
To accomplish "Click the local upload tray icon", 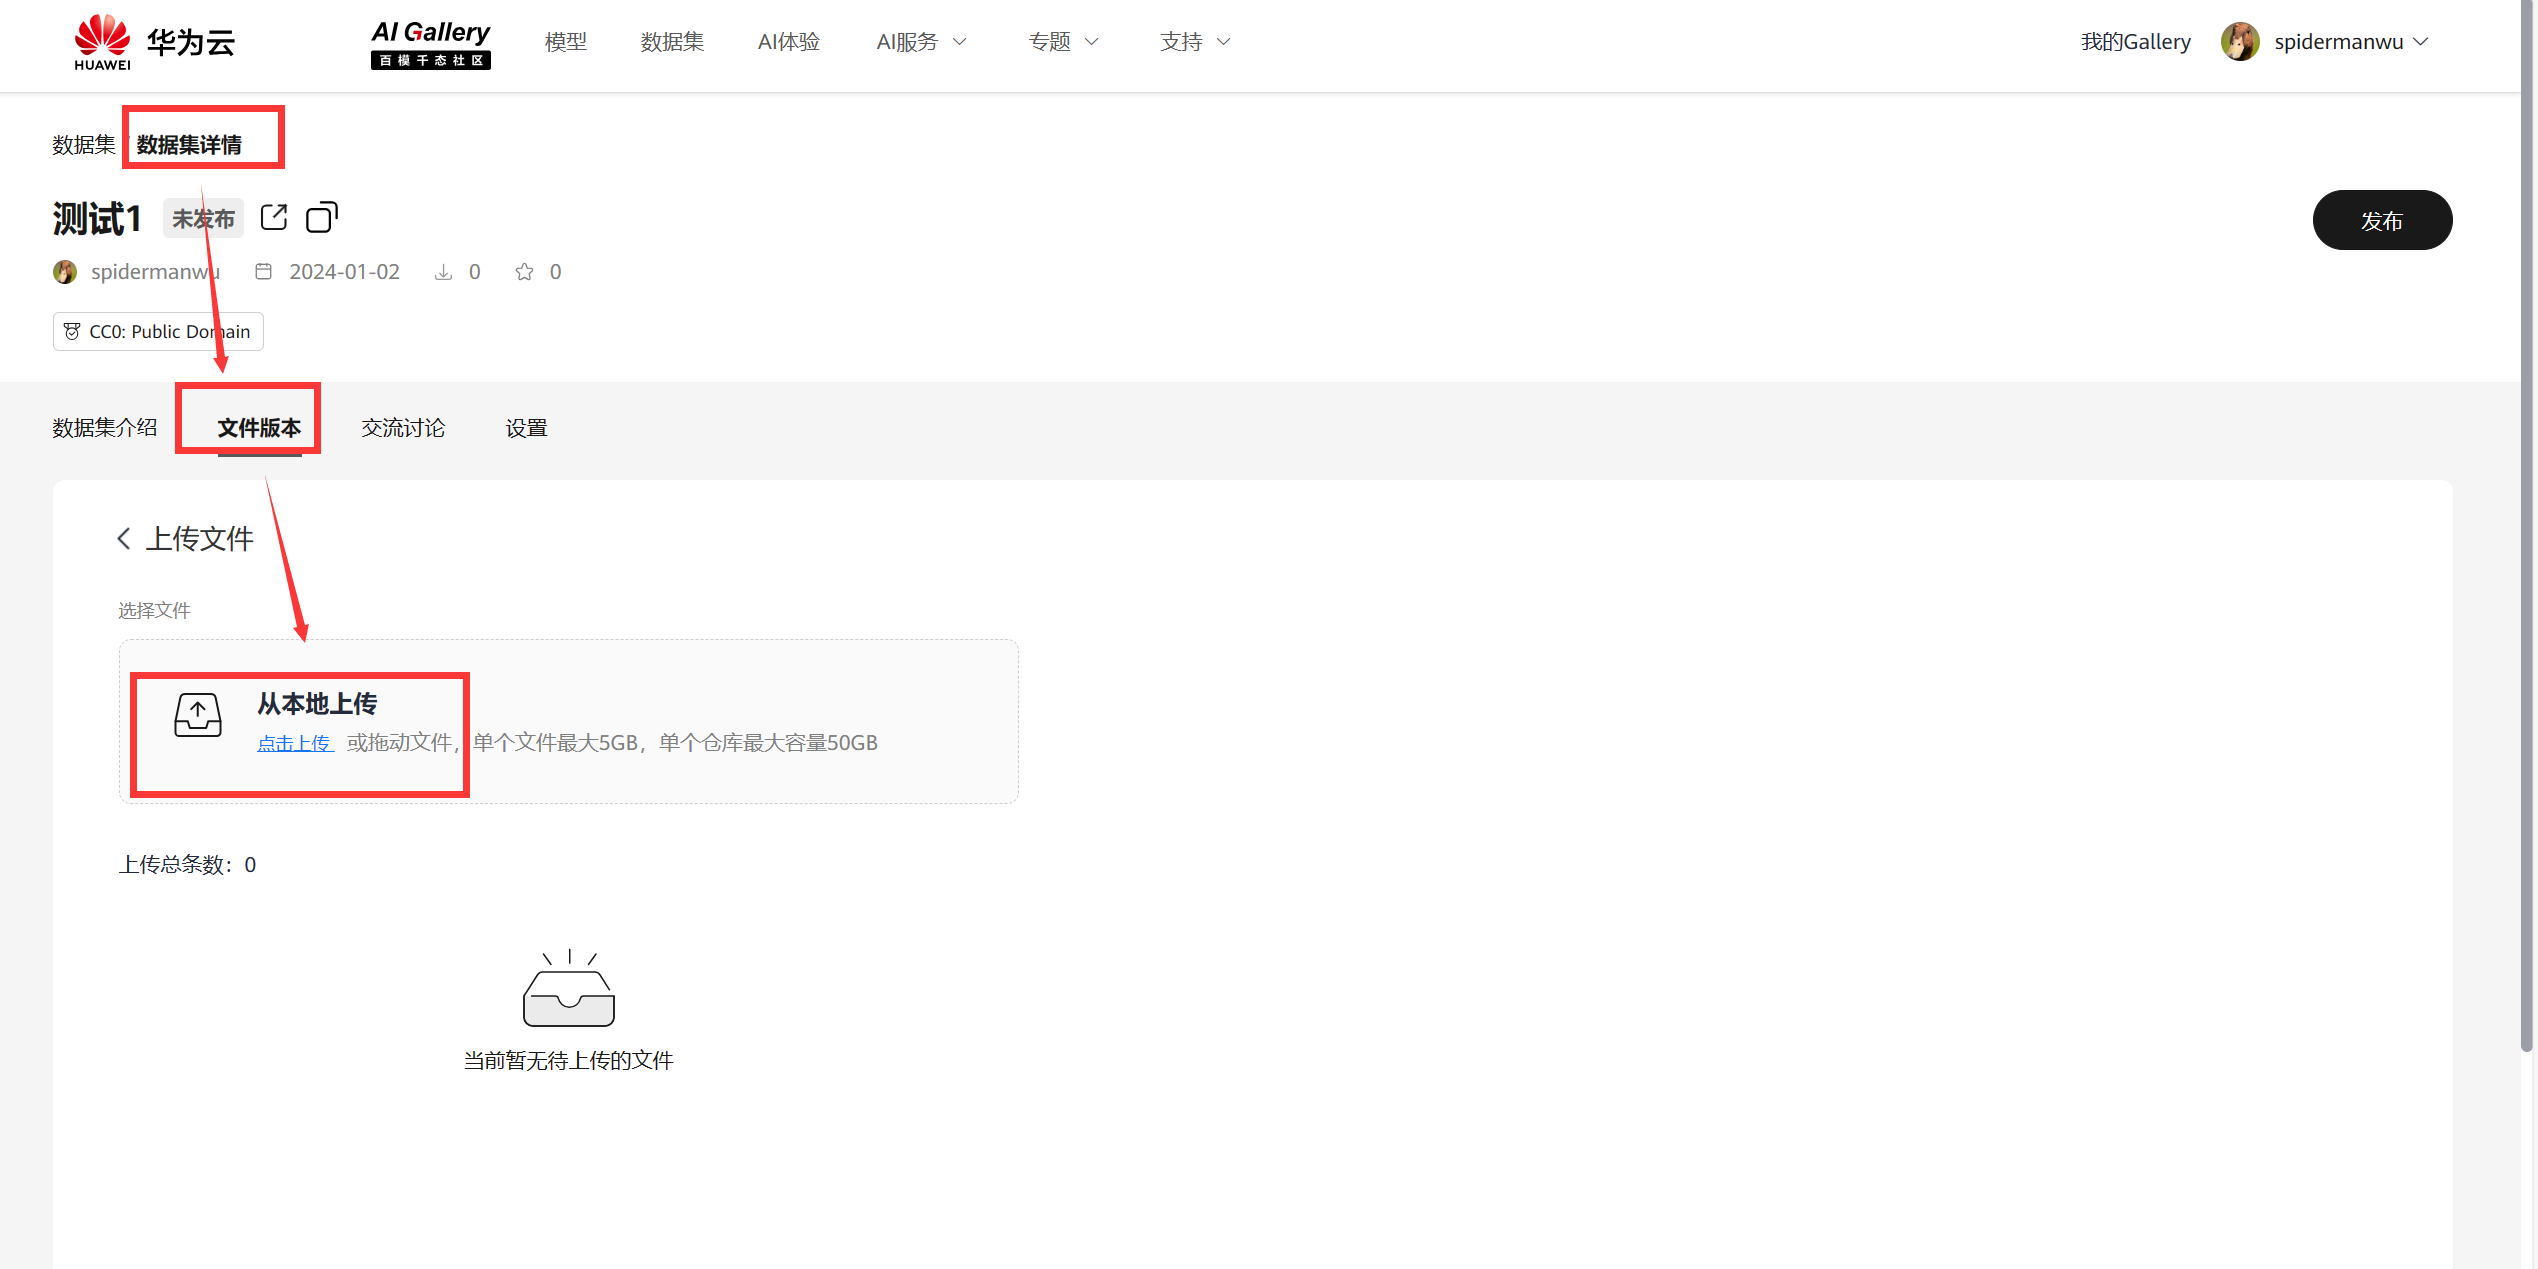I will pos(198,715).
